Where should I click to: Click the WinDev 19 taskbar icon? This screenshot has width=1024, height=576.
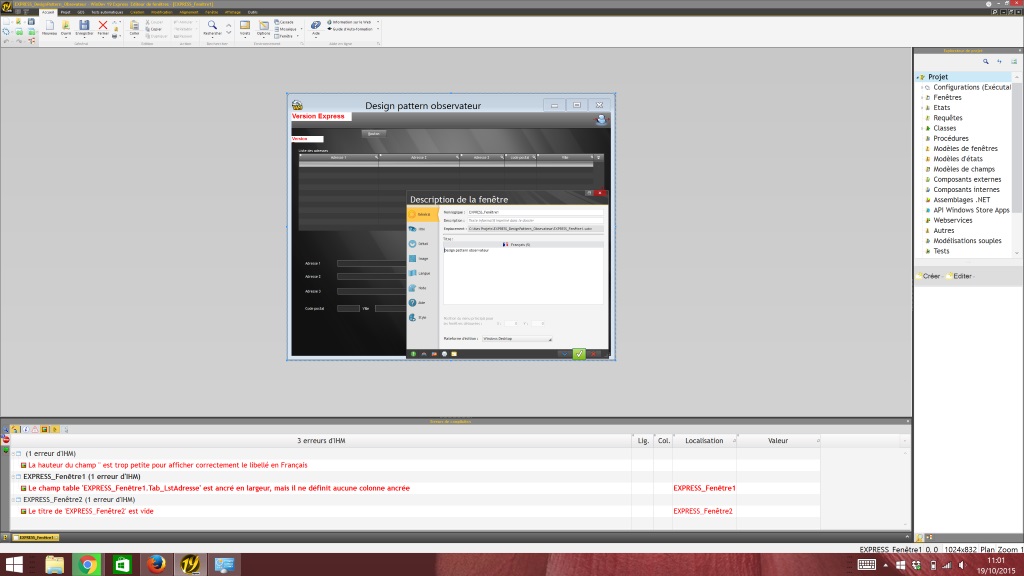click(190, 564)
